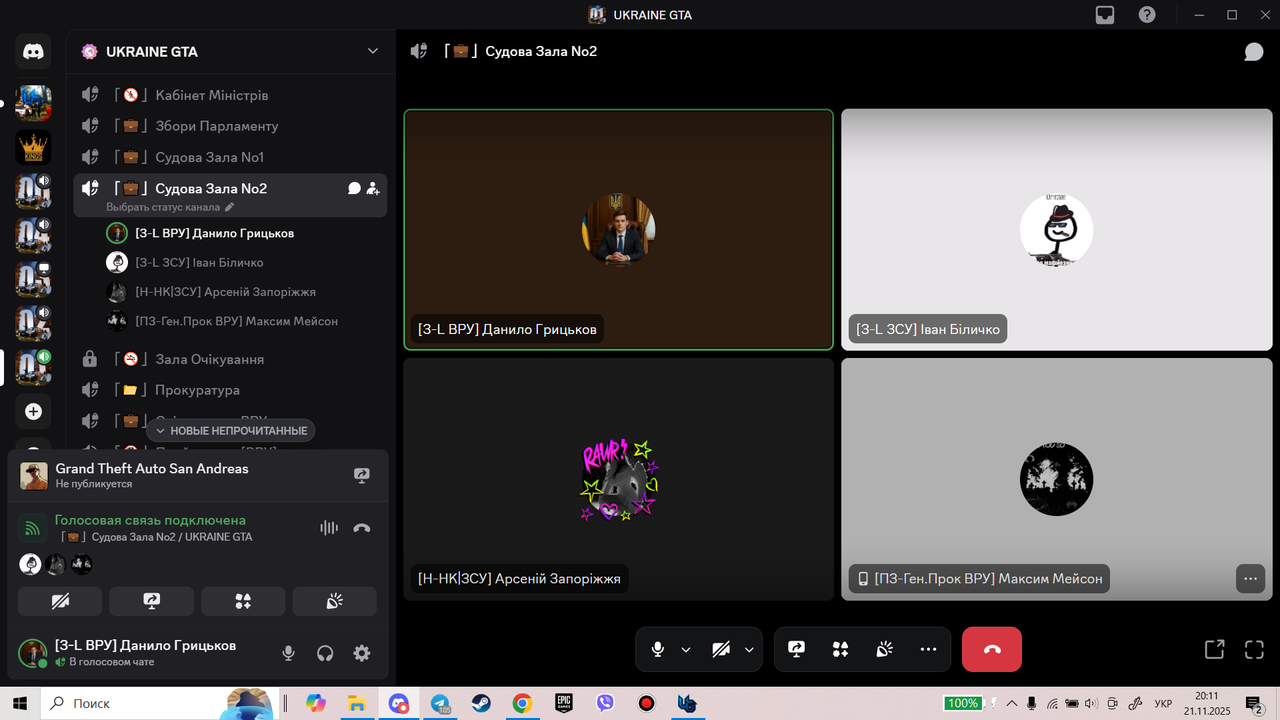Toggle microphone mute in user panel
1280x720 pixels.
(x=288, y=653)
